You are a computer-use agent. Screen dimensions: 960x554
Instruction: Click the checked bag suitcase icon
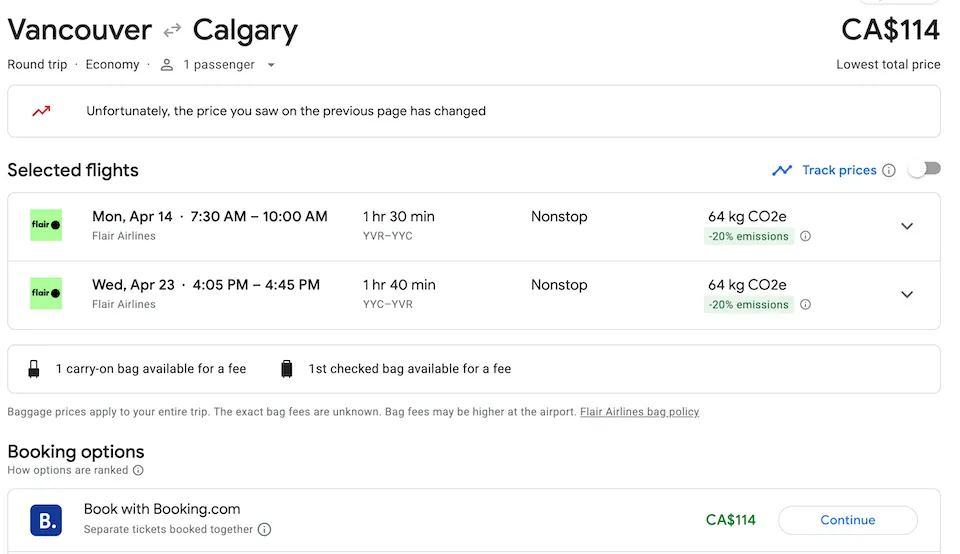tap(287, 369)
